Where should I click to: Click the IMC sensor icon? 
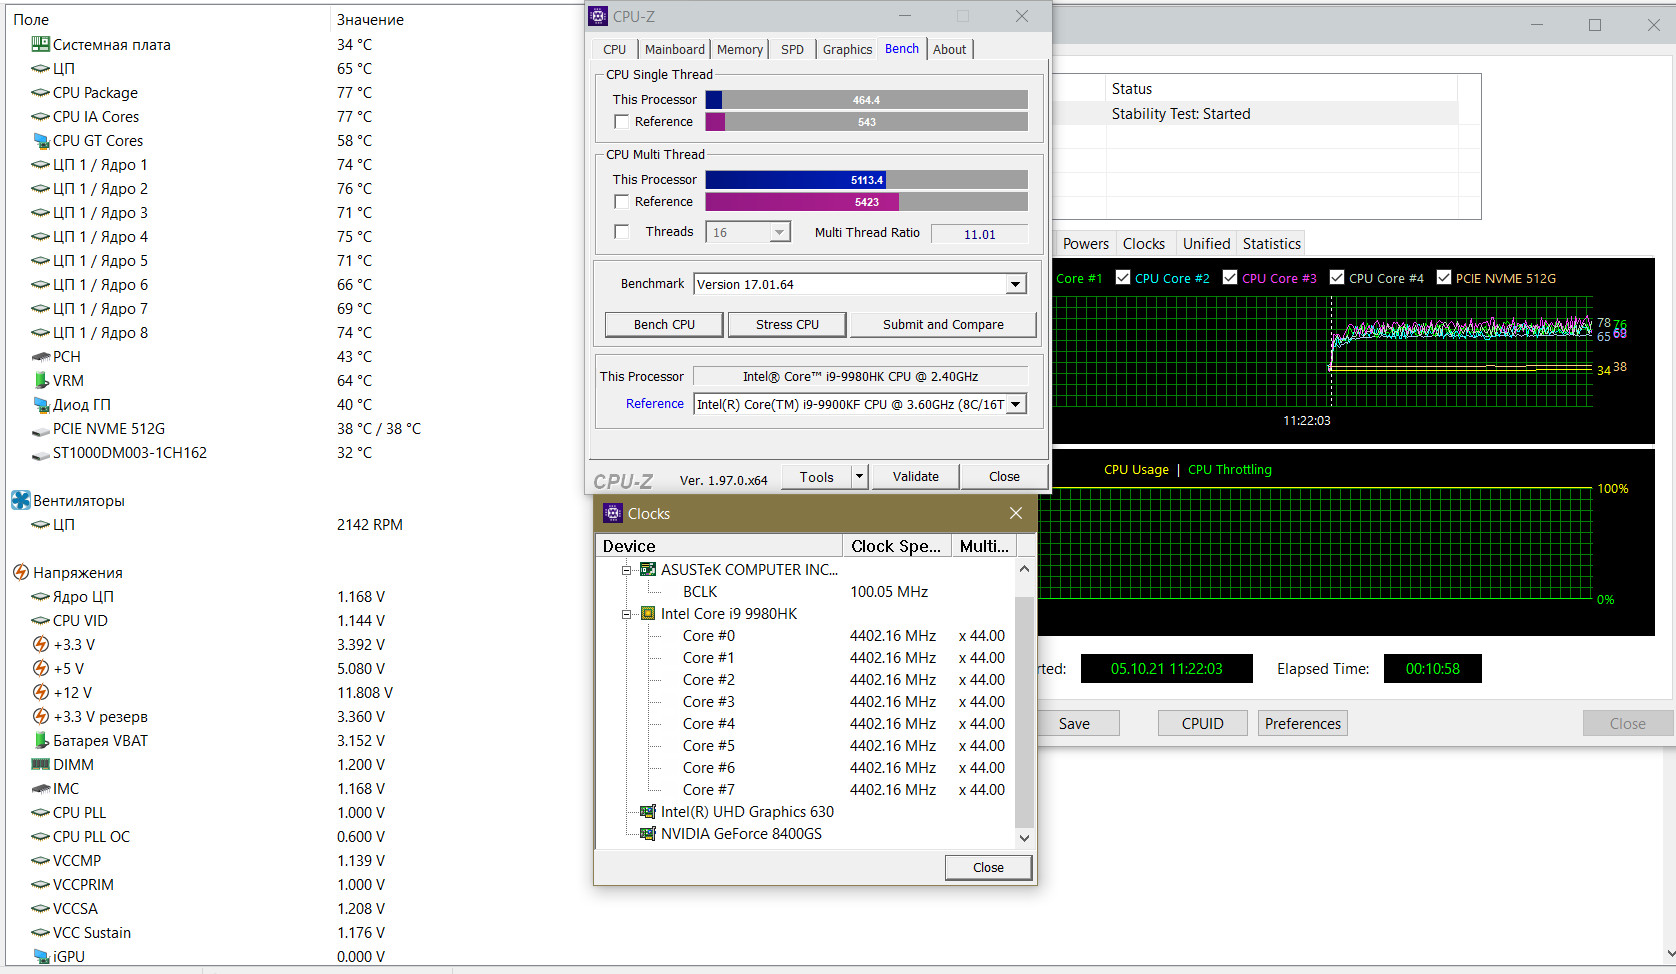40,788
